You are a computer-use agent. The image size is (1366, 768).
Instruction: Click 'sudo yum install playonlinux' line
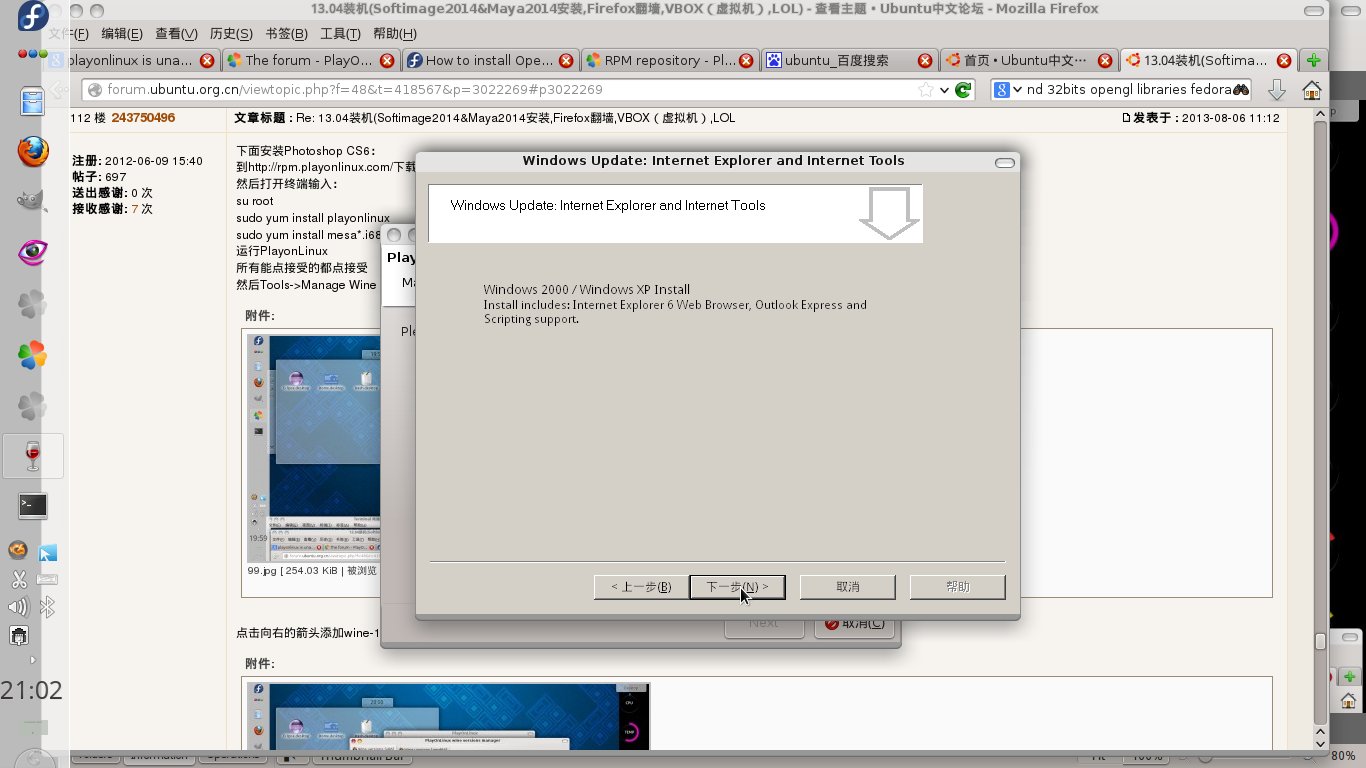click(x=313, y=218)
